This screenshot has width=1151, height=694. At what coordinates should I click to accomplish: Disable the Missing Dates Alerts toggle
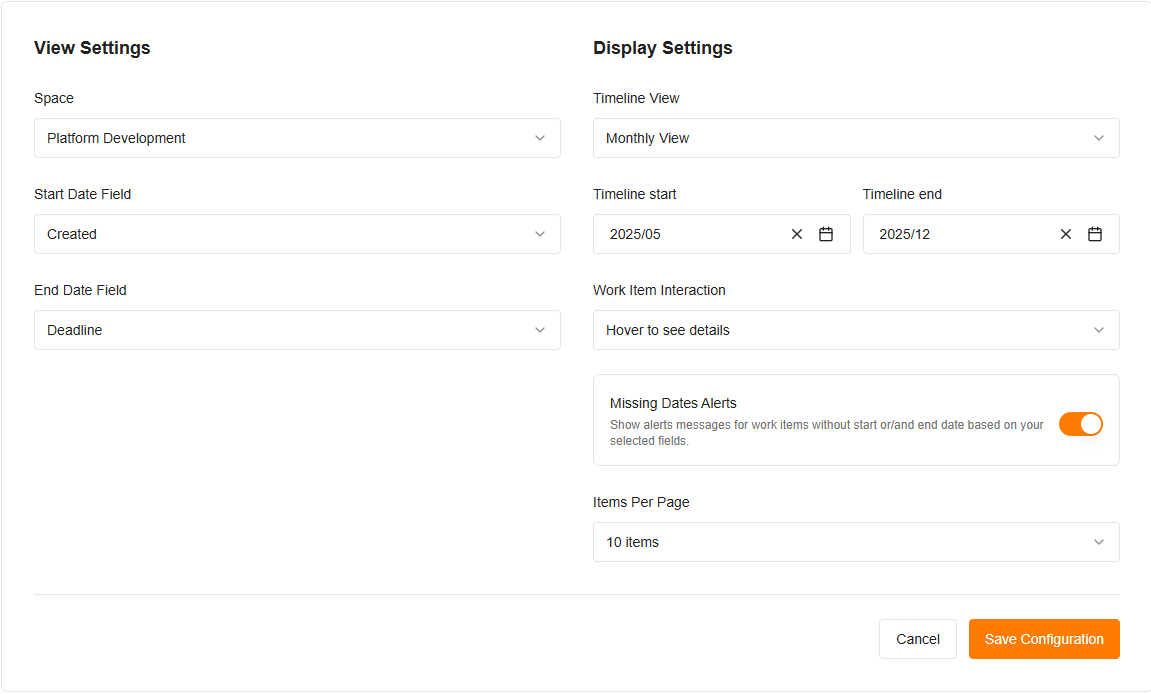pos(1081,424)
